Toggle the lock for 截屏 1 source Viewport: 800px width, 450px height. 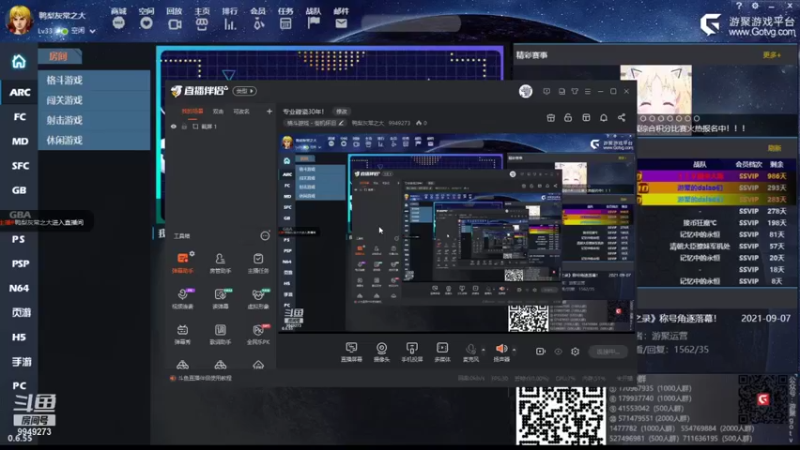184,127
